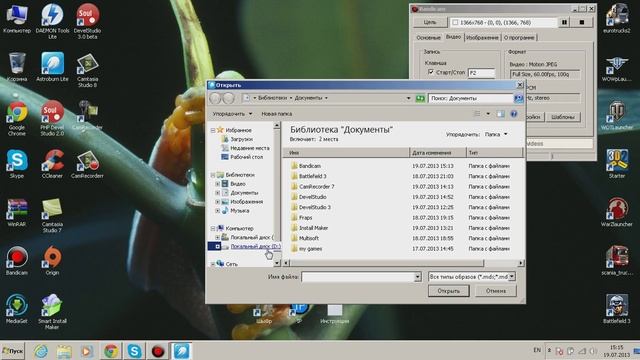This screenshot has width=640, height=360.
Task: Open the О программе tab in Bandicam
Action: (x=519, y=38)
